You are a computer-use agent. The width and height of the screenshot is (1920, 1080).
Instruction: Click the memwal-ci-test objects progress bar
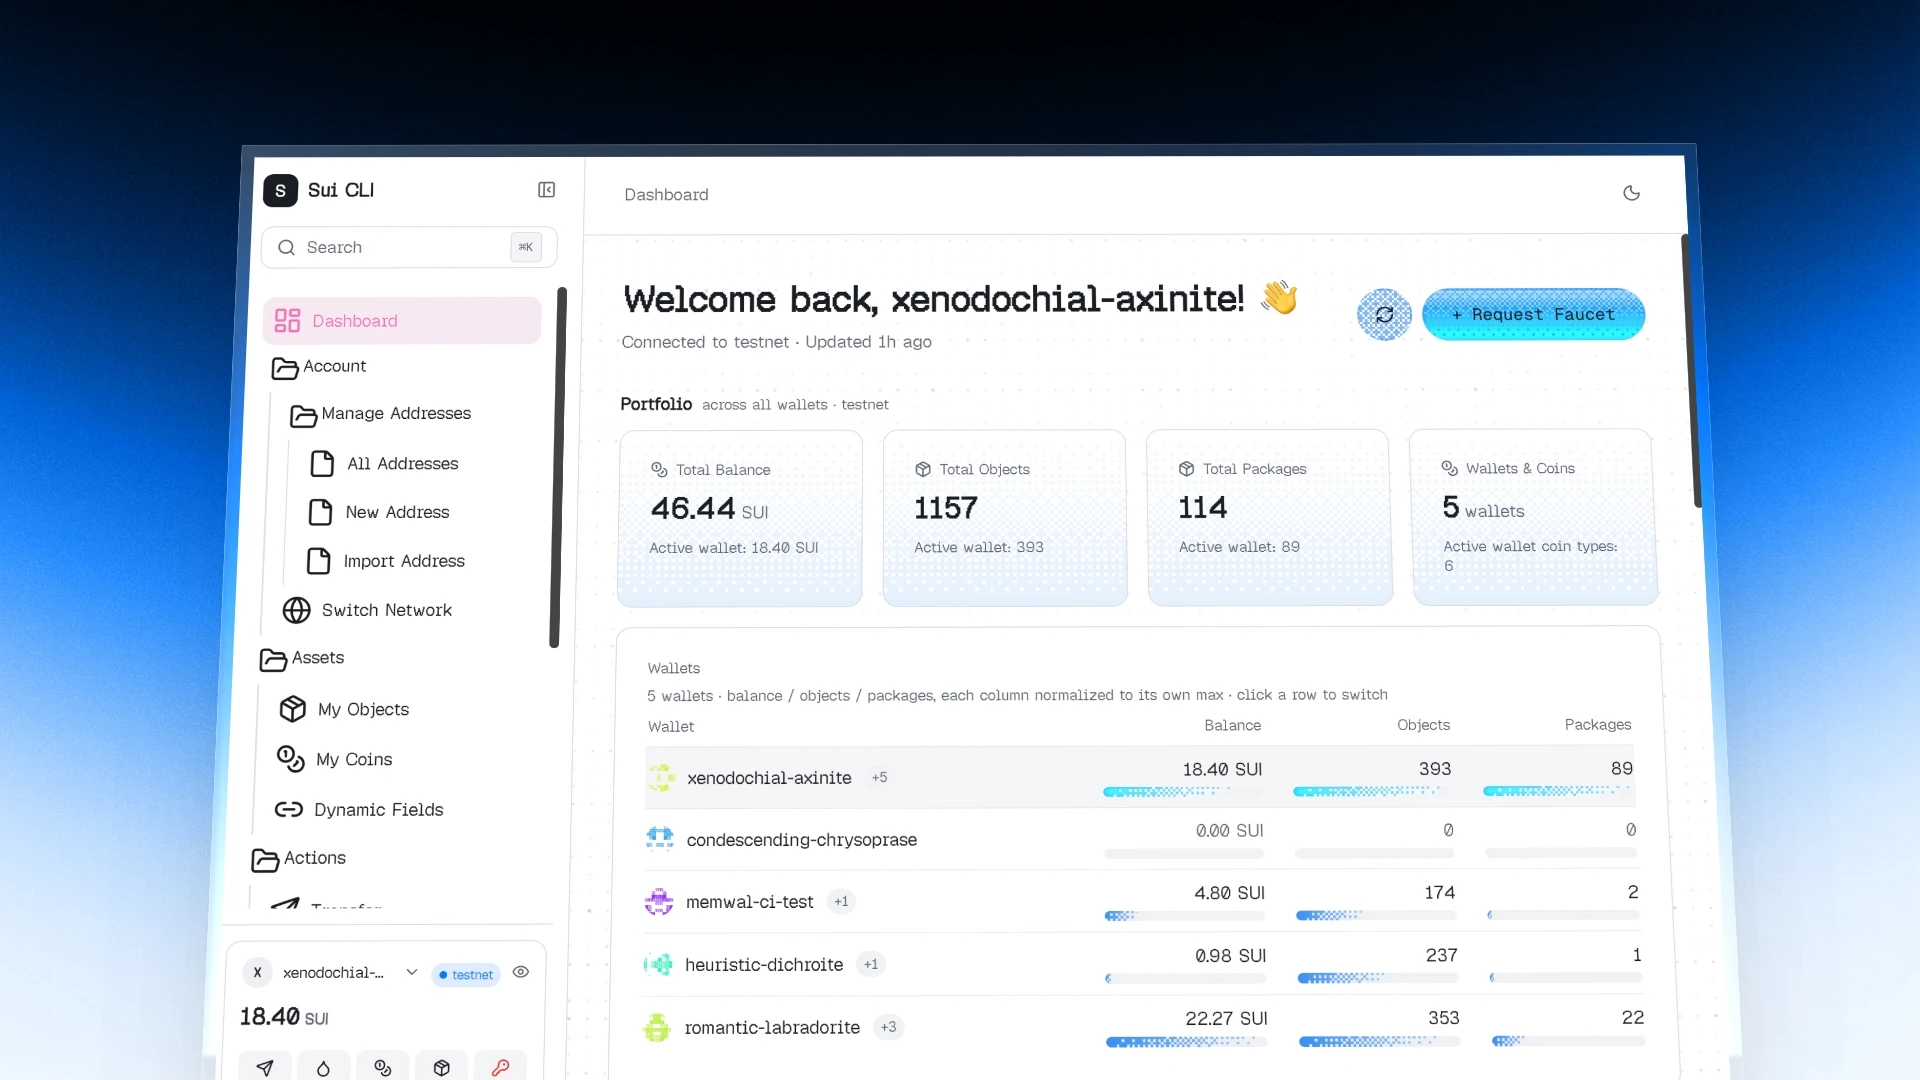click(1376, 915)
